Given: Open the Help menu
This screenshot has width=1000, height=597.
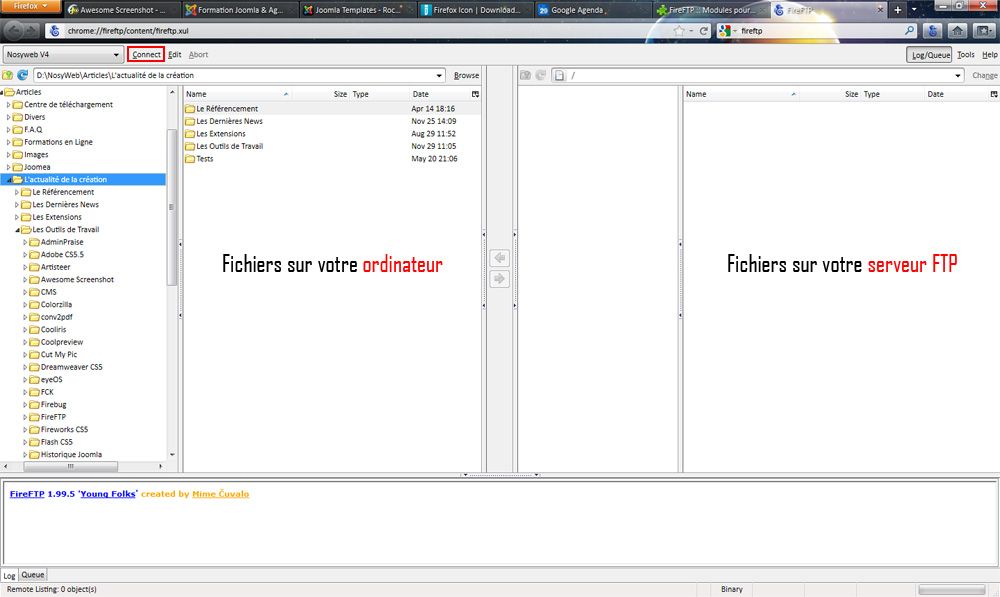Looking at the screenshot, I should click(x=989, y=55).
